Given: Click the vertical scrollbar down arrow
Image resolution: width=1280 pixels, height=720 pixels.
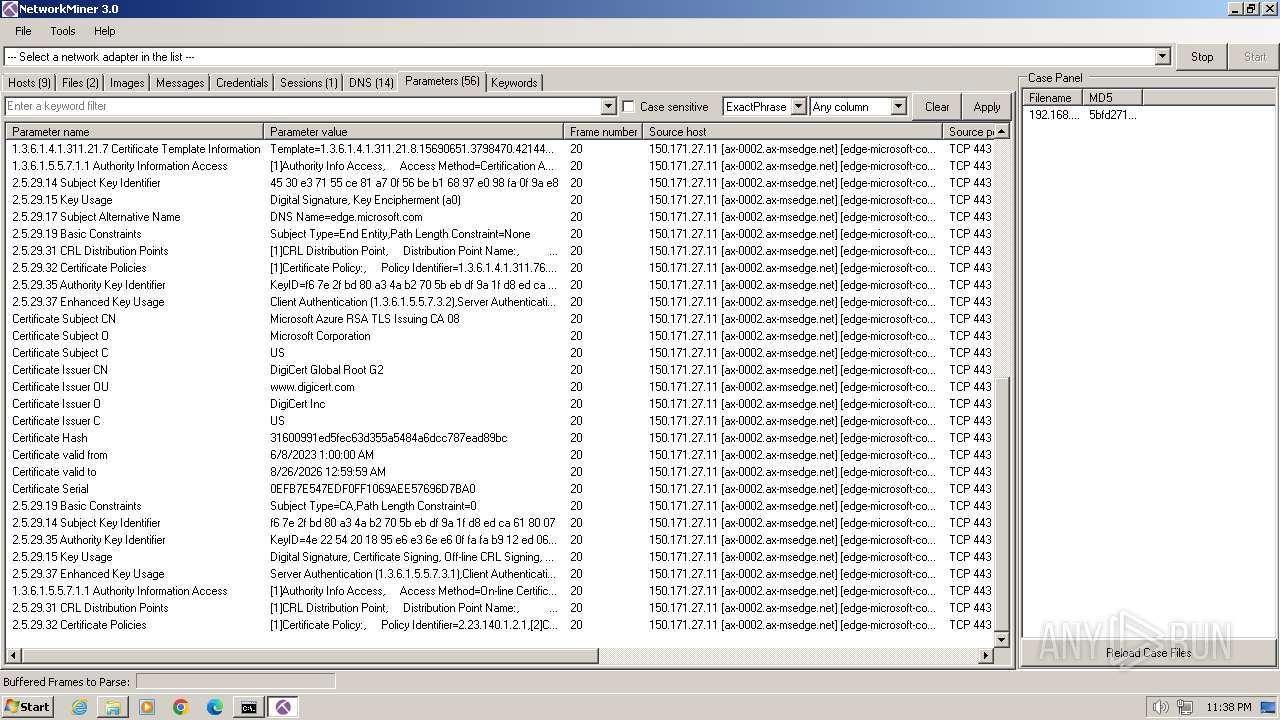Looking at the screenshot, I should [x=1002, y=639].
